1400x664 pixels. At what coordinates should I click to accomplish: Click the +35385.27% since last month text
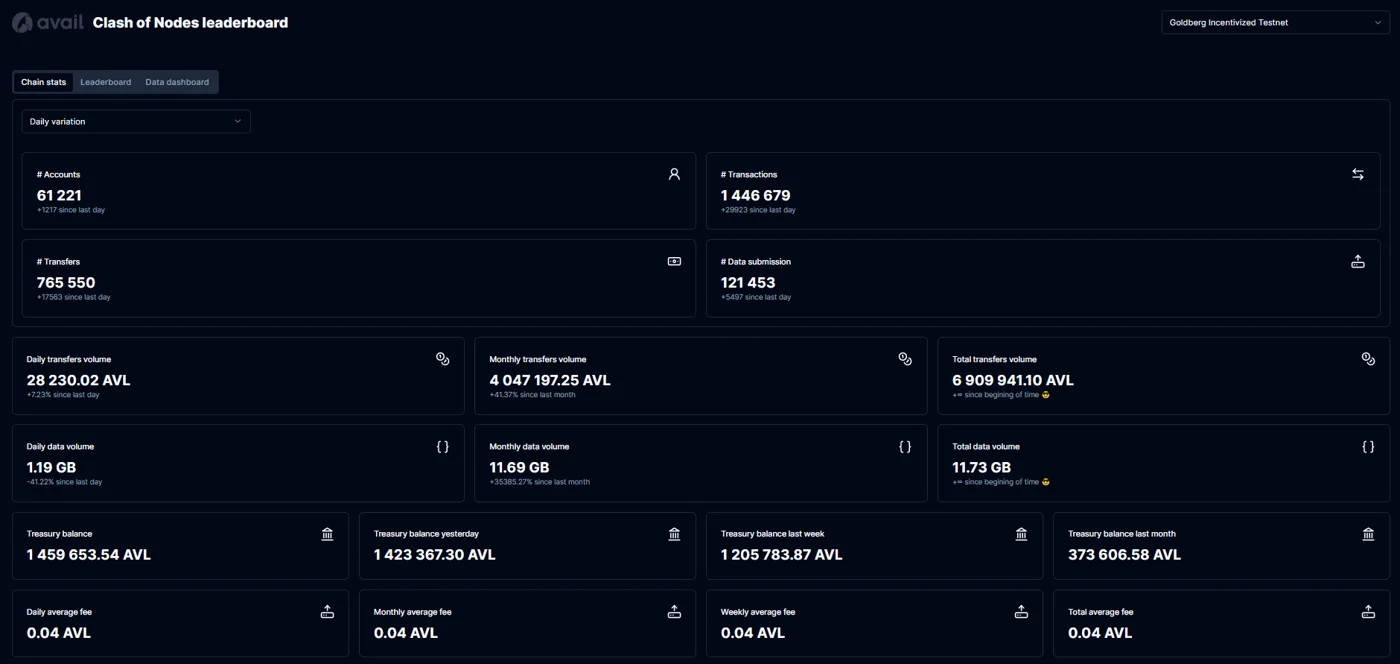tap(540, 482)
